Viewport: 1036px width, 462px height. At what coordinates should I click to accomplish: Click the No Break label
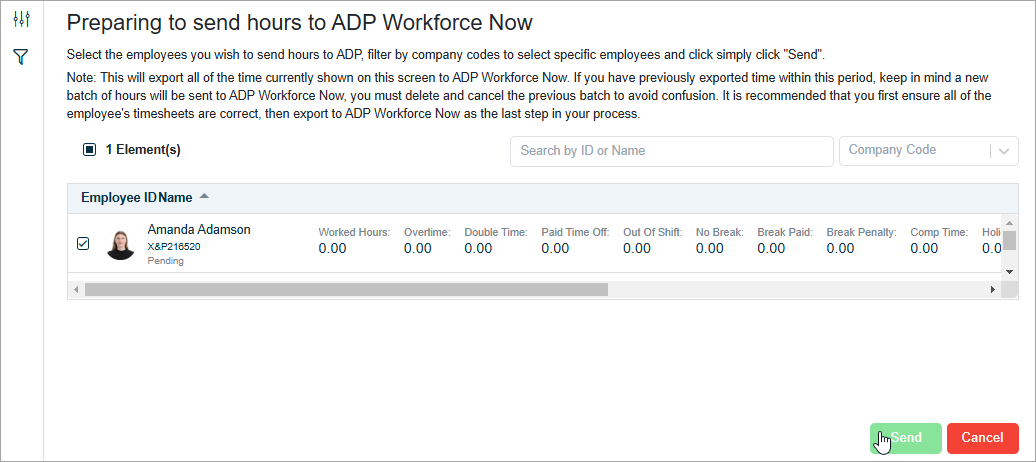pyautogui.click(x=720, y=233)
